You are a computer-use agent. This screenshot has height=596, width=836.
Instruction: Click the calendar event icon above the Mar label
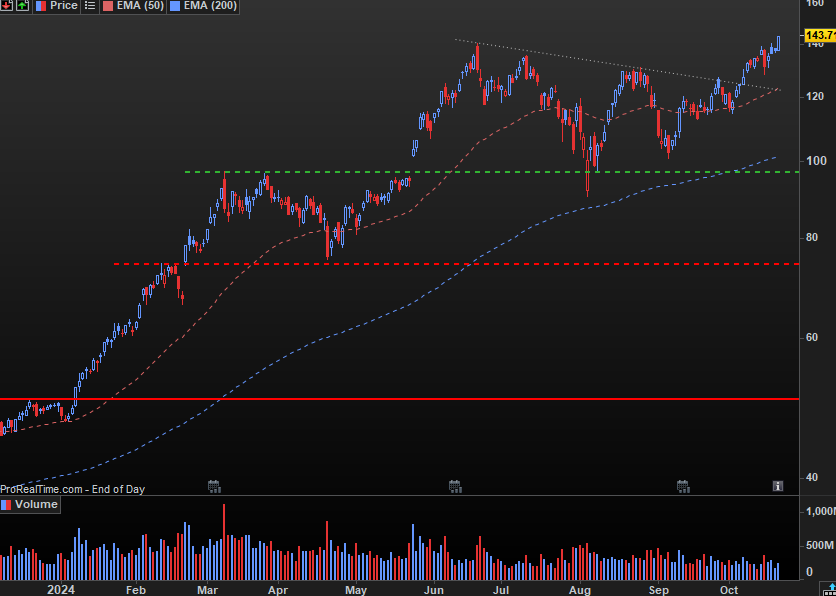(214, 486)
